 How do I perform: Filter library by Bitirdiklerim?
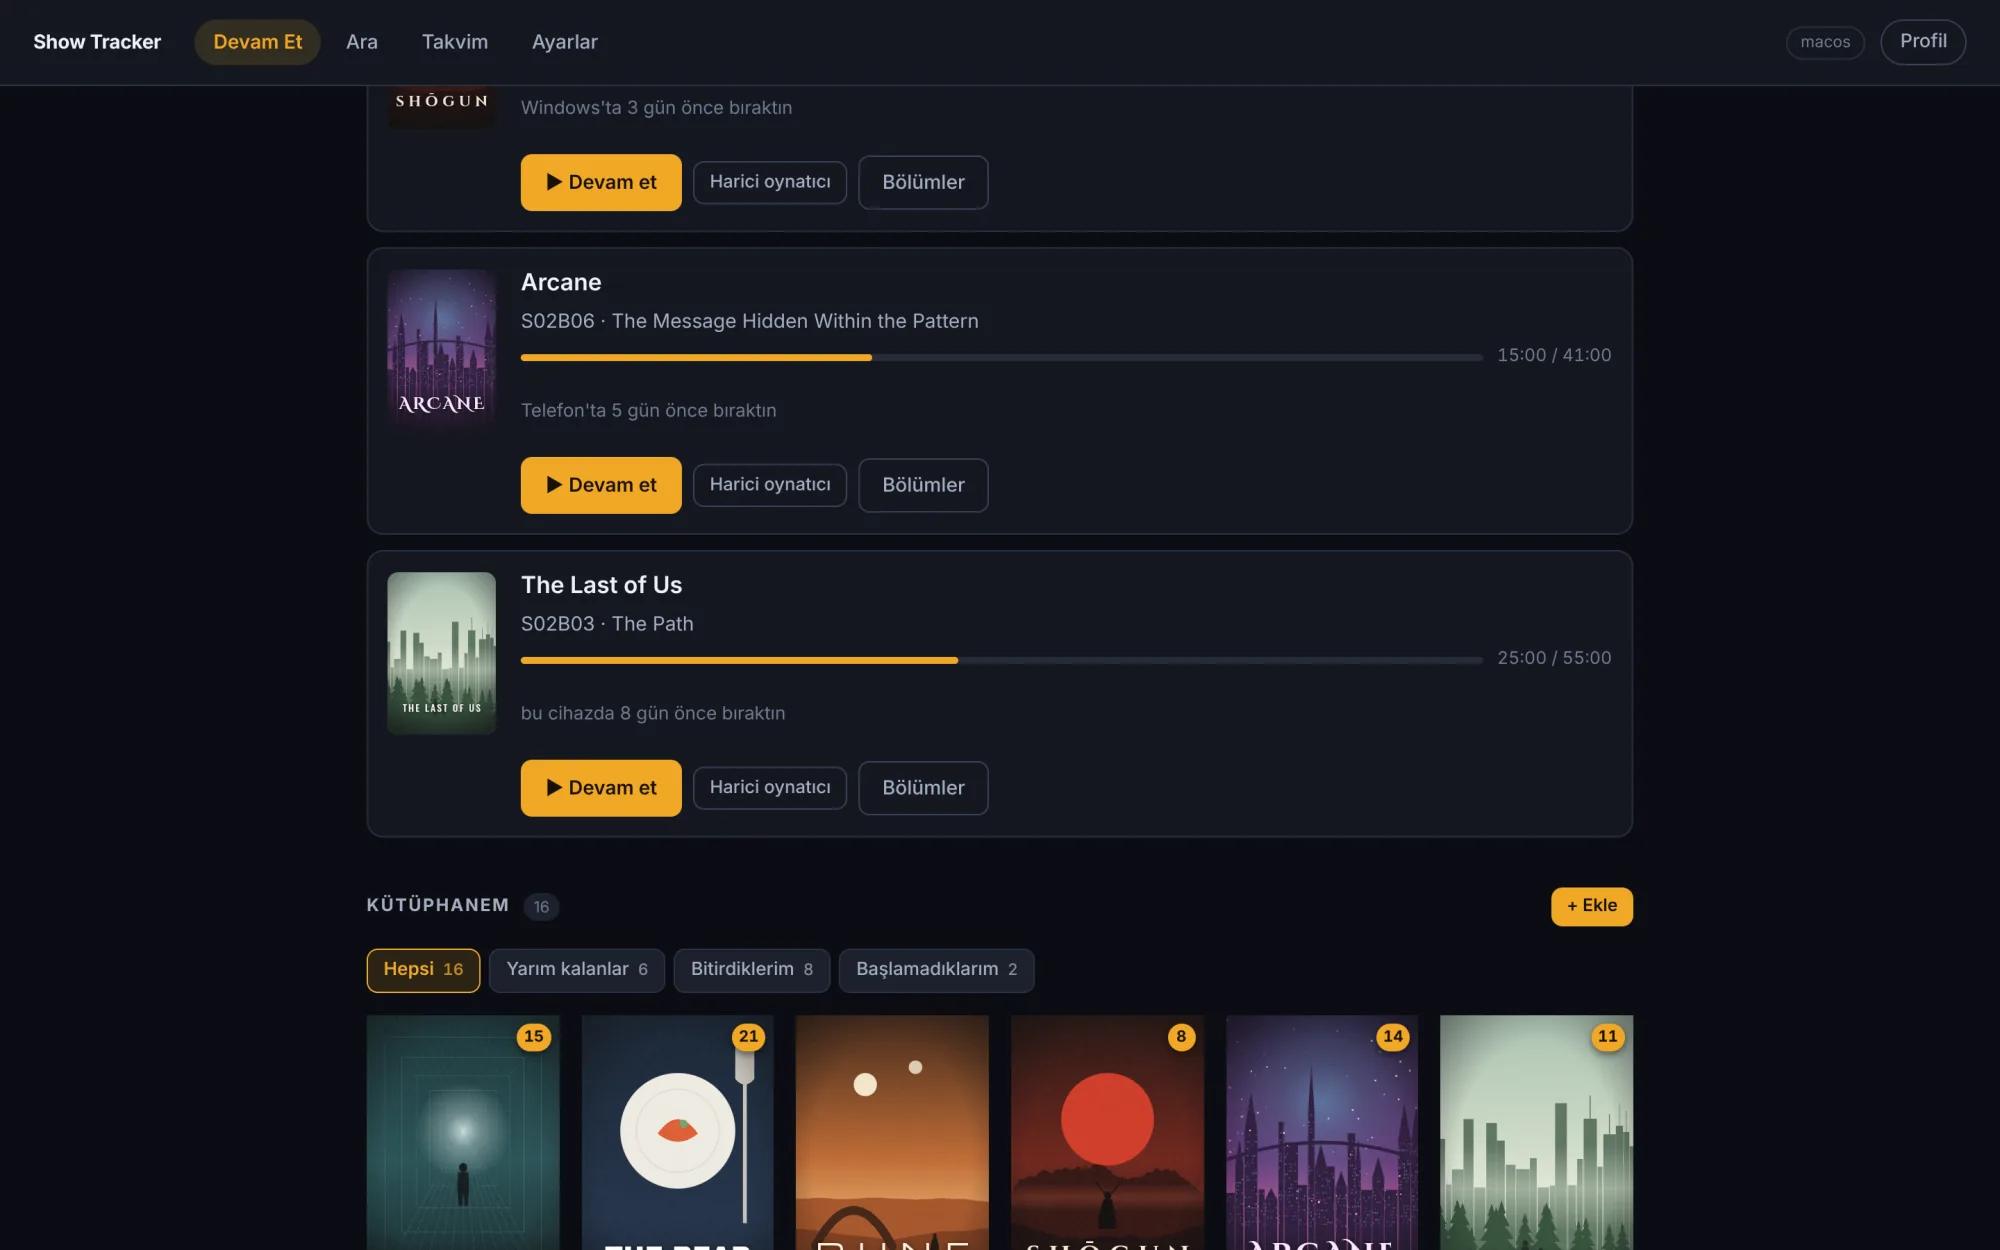click(x=752, y=970)
